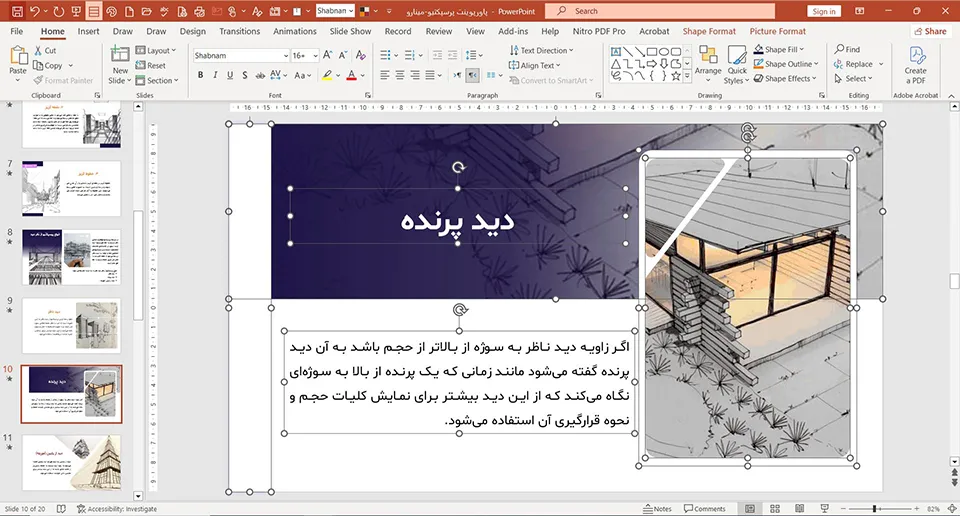The image size is (960, 516).
Task: Open Ribbon Display Options in title bar
Action: pos(860,11)
